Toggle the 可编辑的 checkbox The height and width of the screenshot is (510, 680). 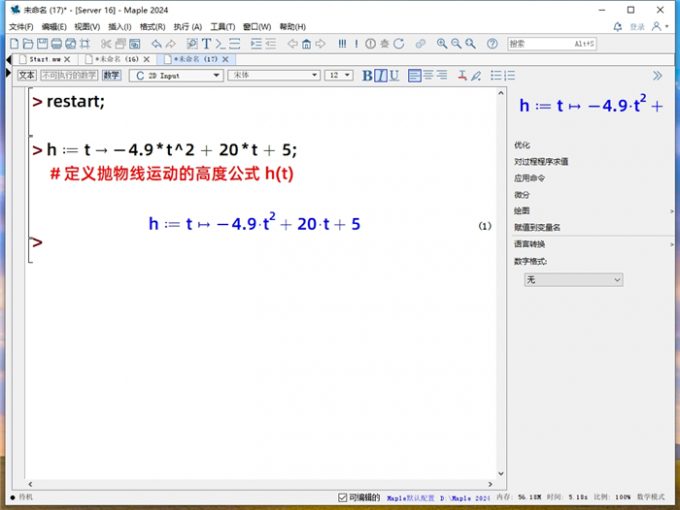[342, 497]
